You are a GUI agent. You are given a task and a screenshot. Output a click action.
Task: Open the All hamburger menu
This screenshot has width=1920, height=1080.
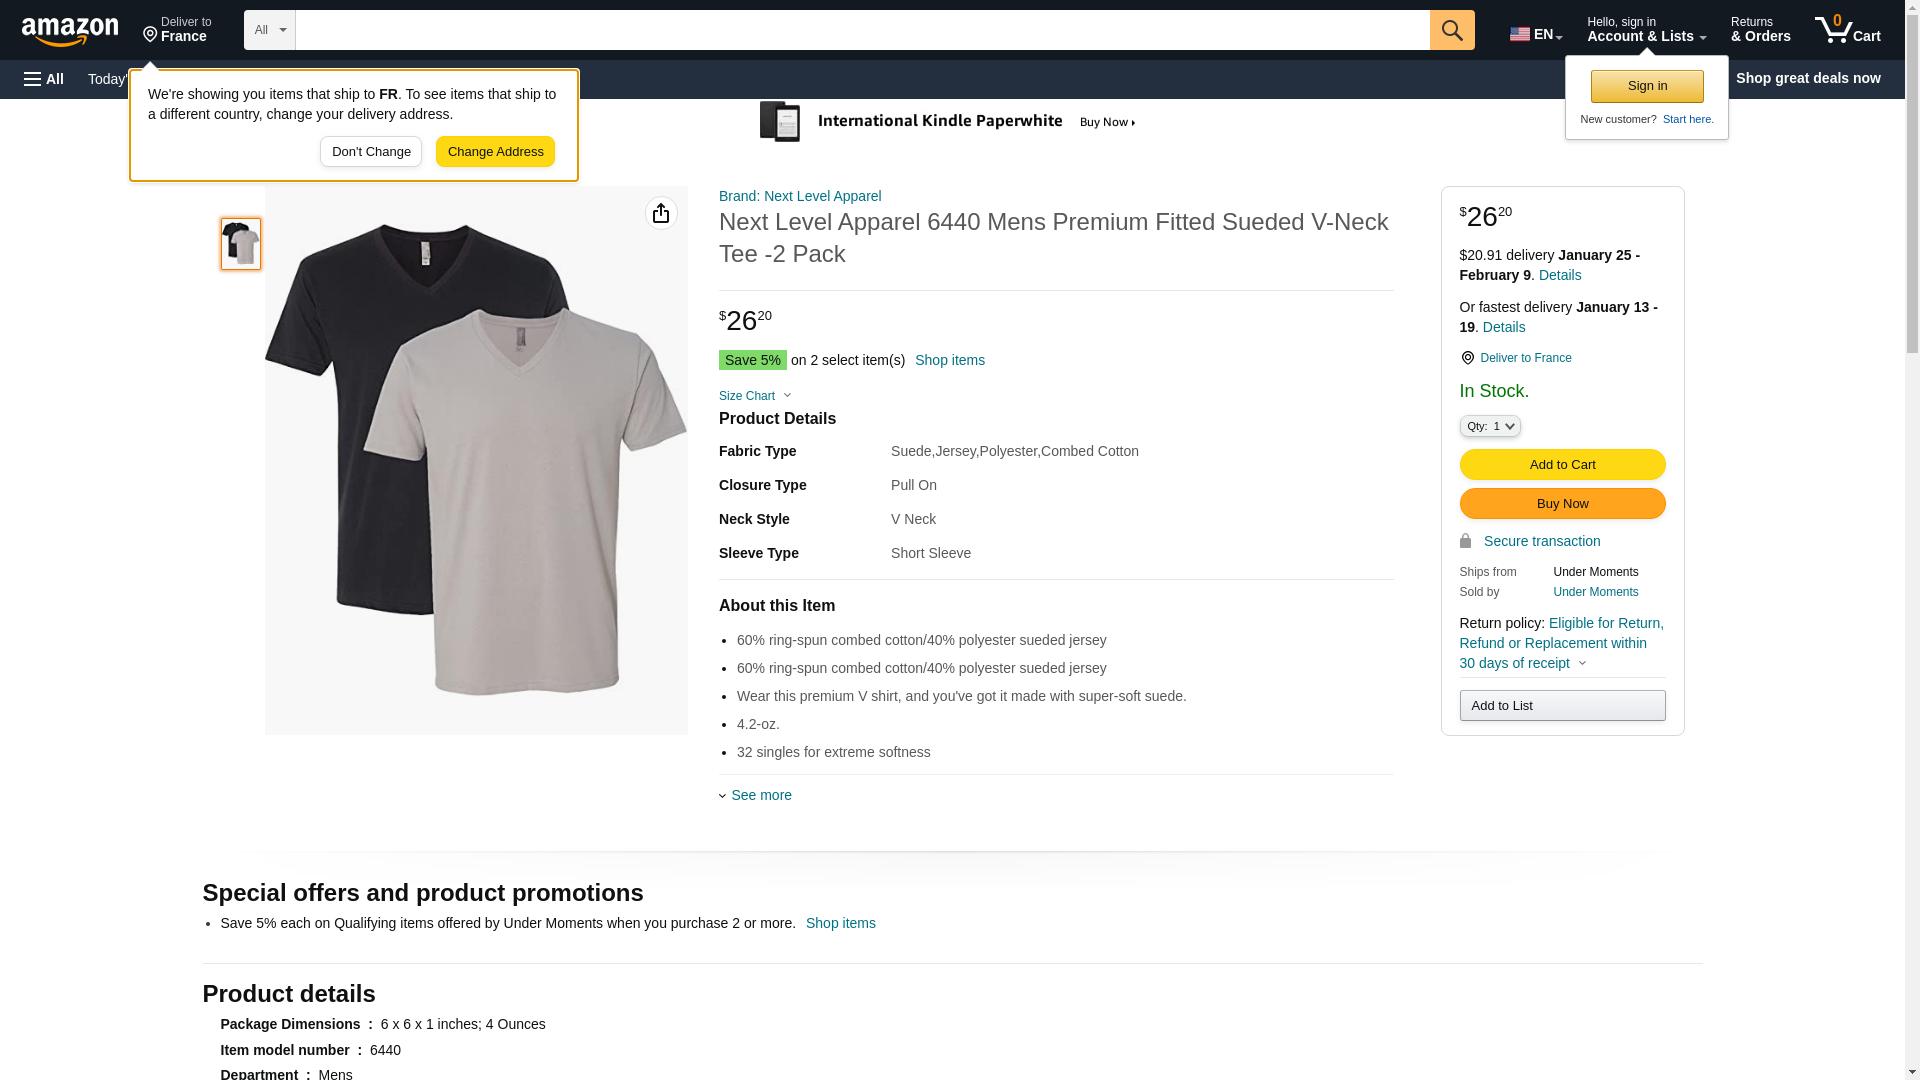[44, 79]
